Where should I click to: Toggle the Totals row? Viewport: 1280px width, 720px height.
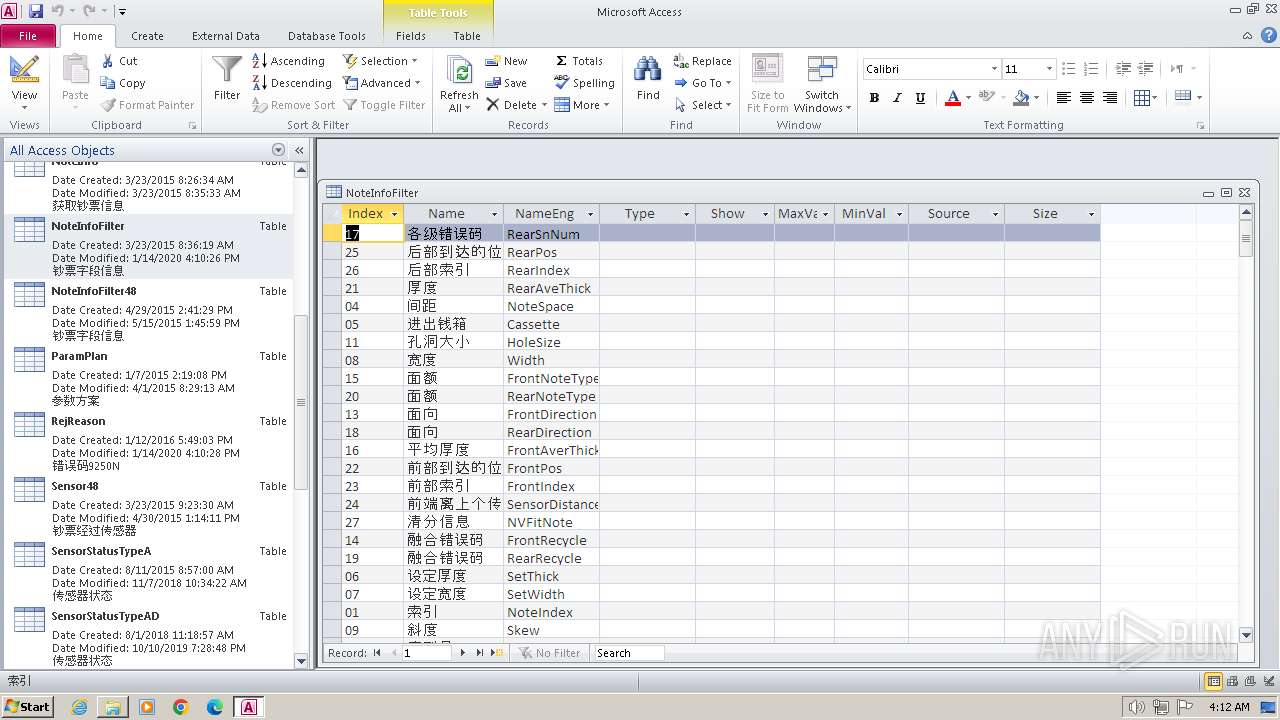click(x=580, y=61)
